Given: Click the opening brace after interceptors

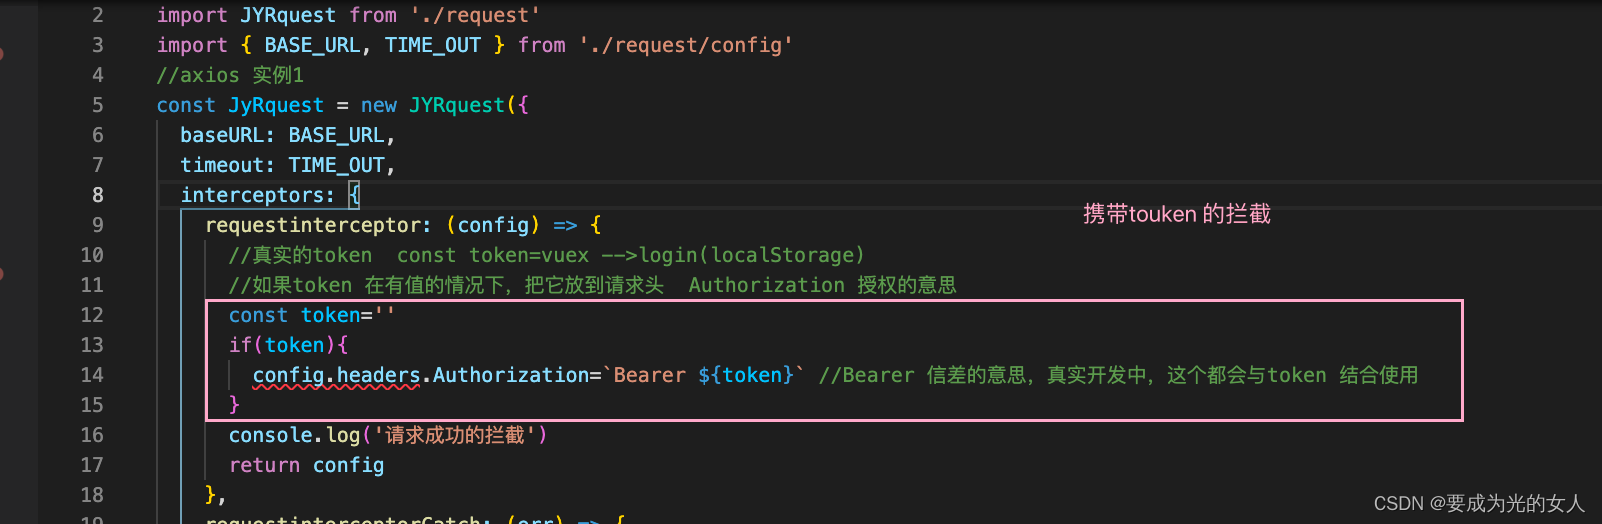Looking at the screenshot, I should click(x=354, y=195).
